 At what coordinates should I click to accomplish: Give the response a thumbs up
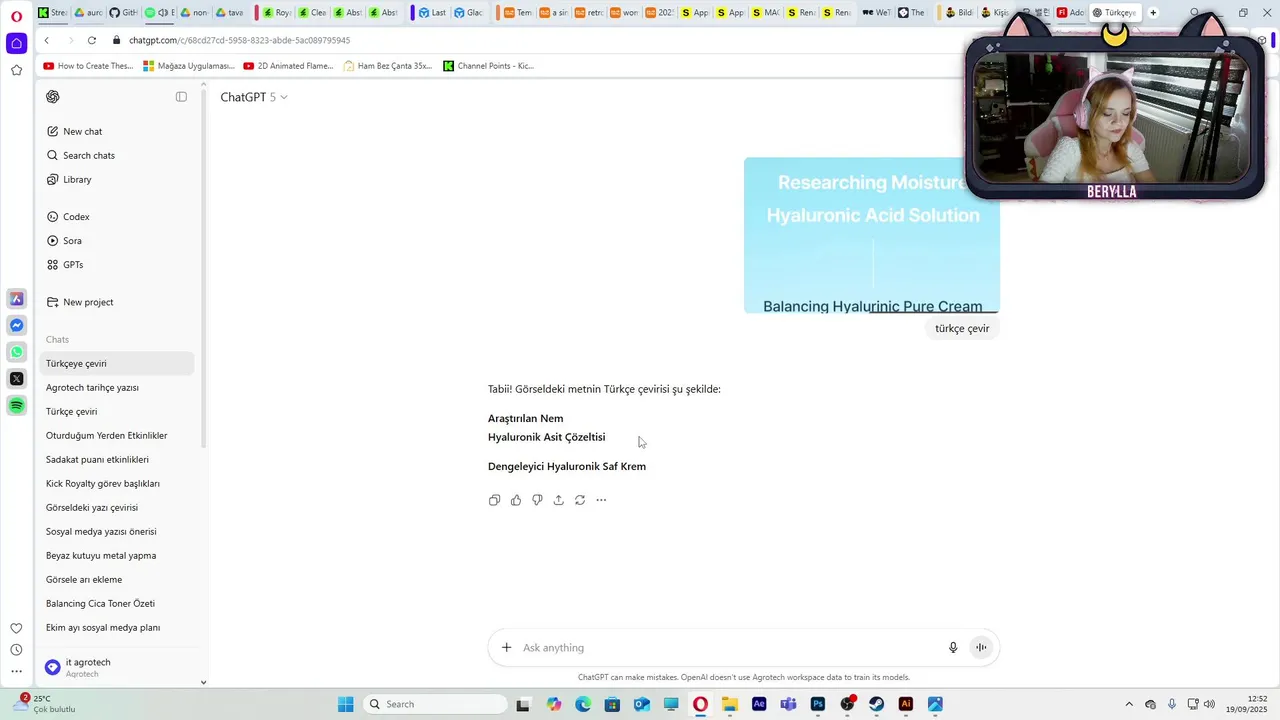516,500
